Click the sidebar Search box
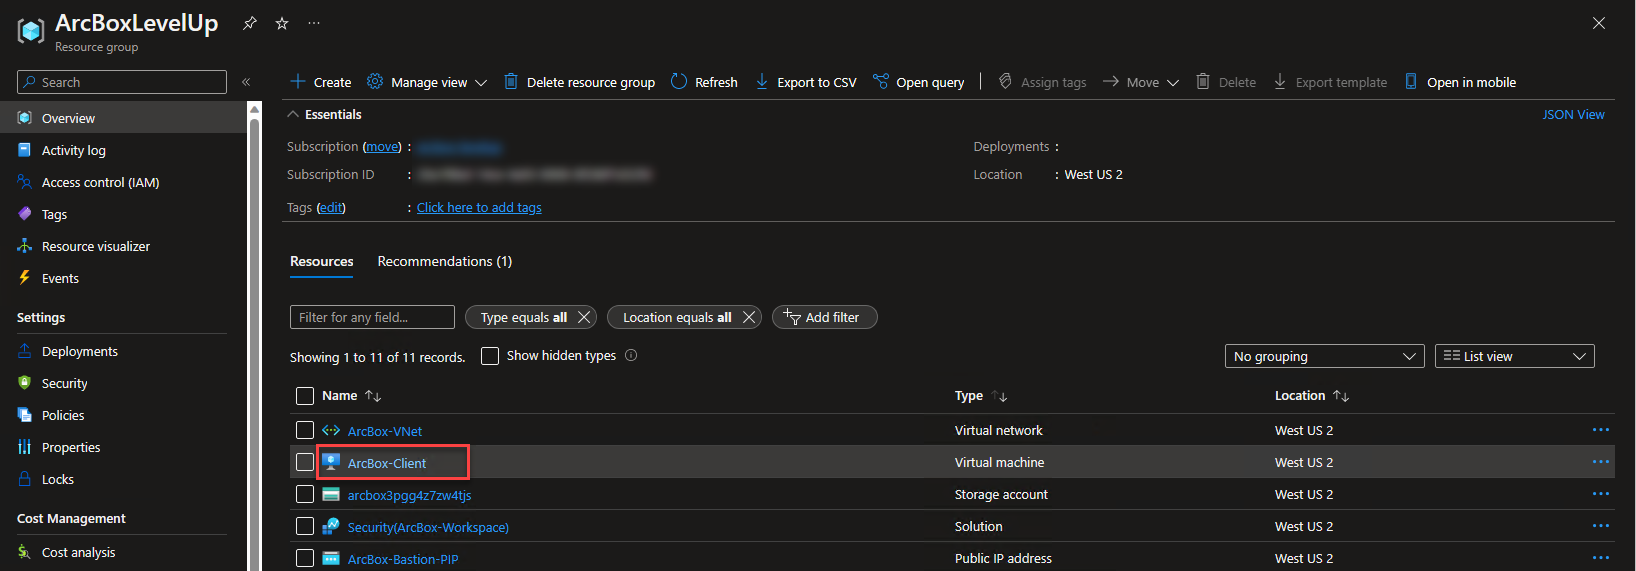The width and height of the screenshot is (1636, 571). [x=122, y=82]
